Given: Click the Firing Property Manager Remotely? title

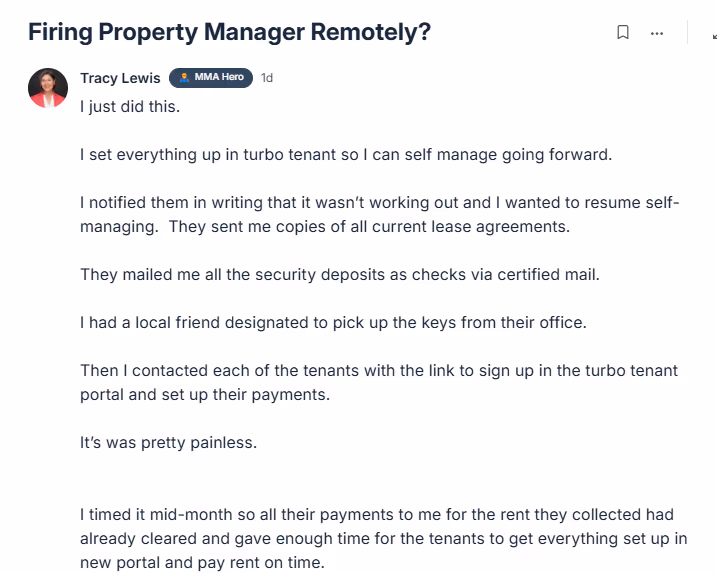Looking at the screenshot, I should click(x=230, y=32).
